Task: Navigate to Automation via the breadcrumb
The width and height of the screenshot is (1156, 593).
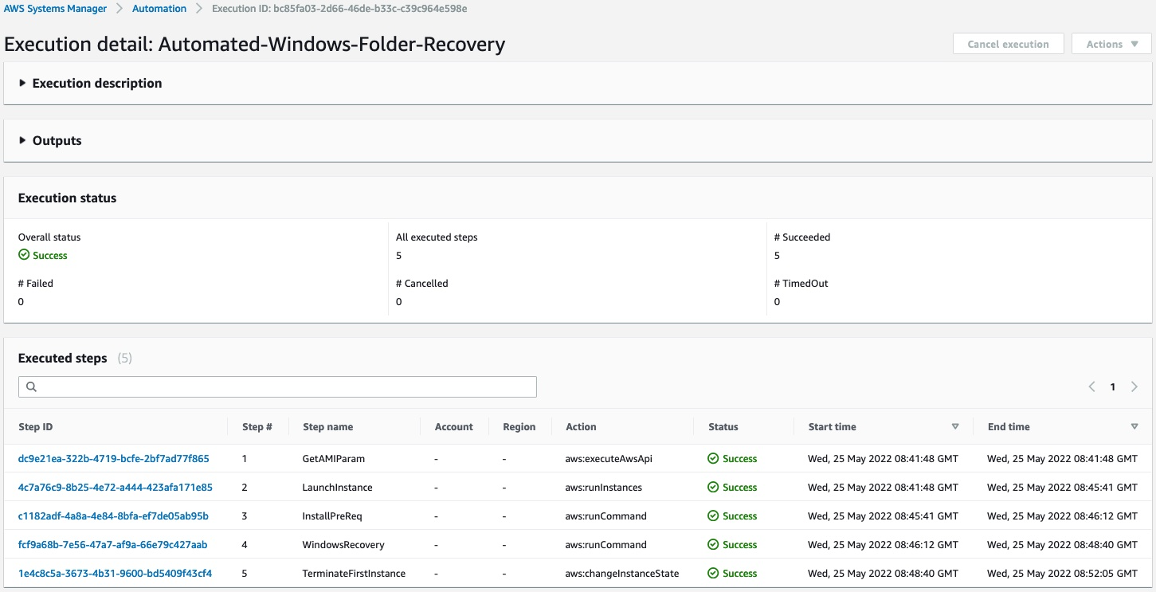Action: pos(160,8)
